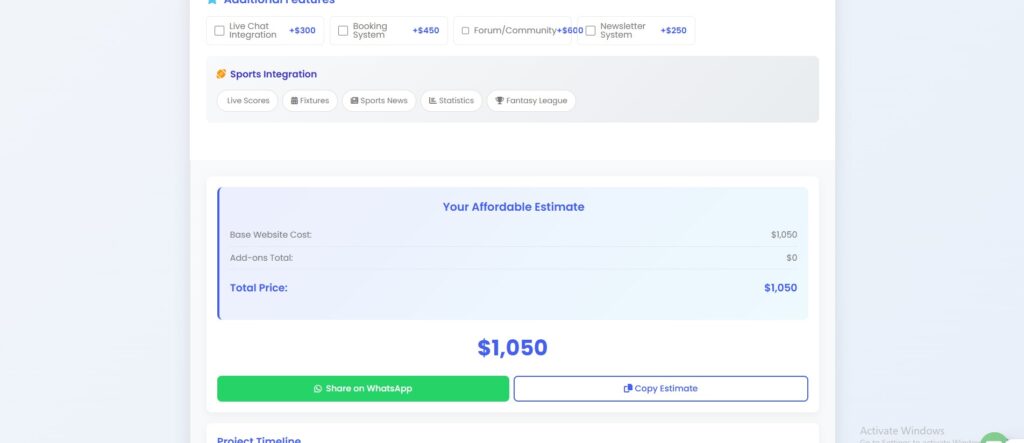Select the Newsletter System checkbox

pos(591,31)
